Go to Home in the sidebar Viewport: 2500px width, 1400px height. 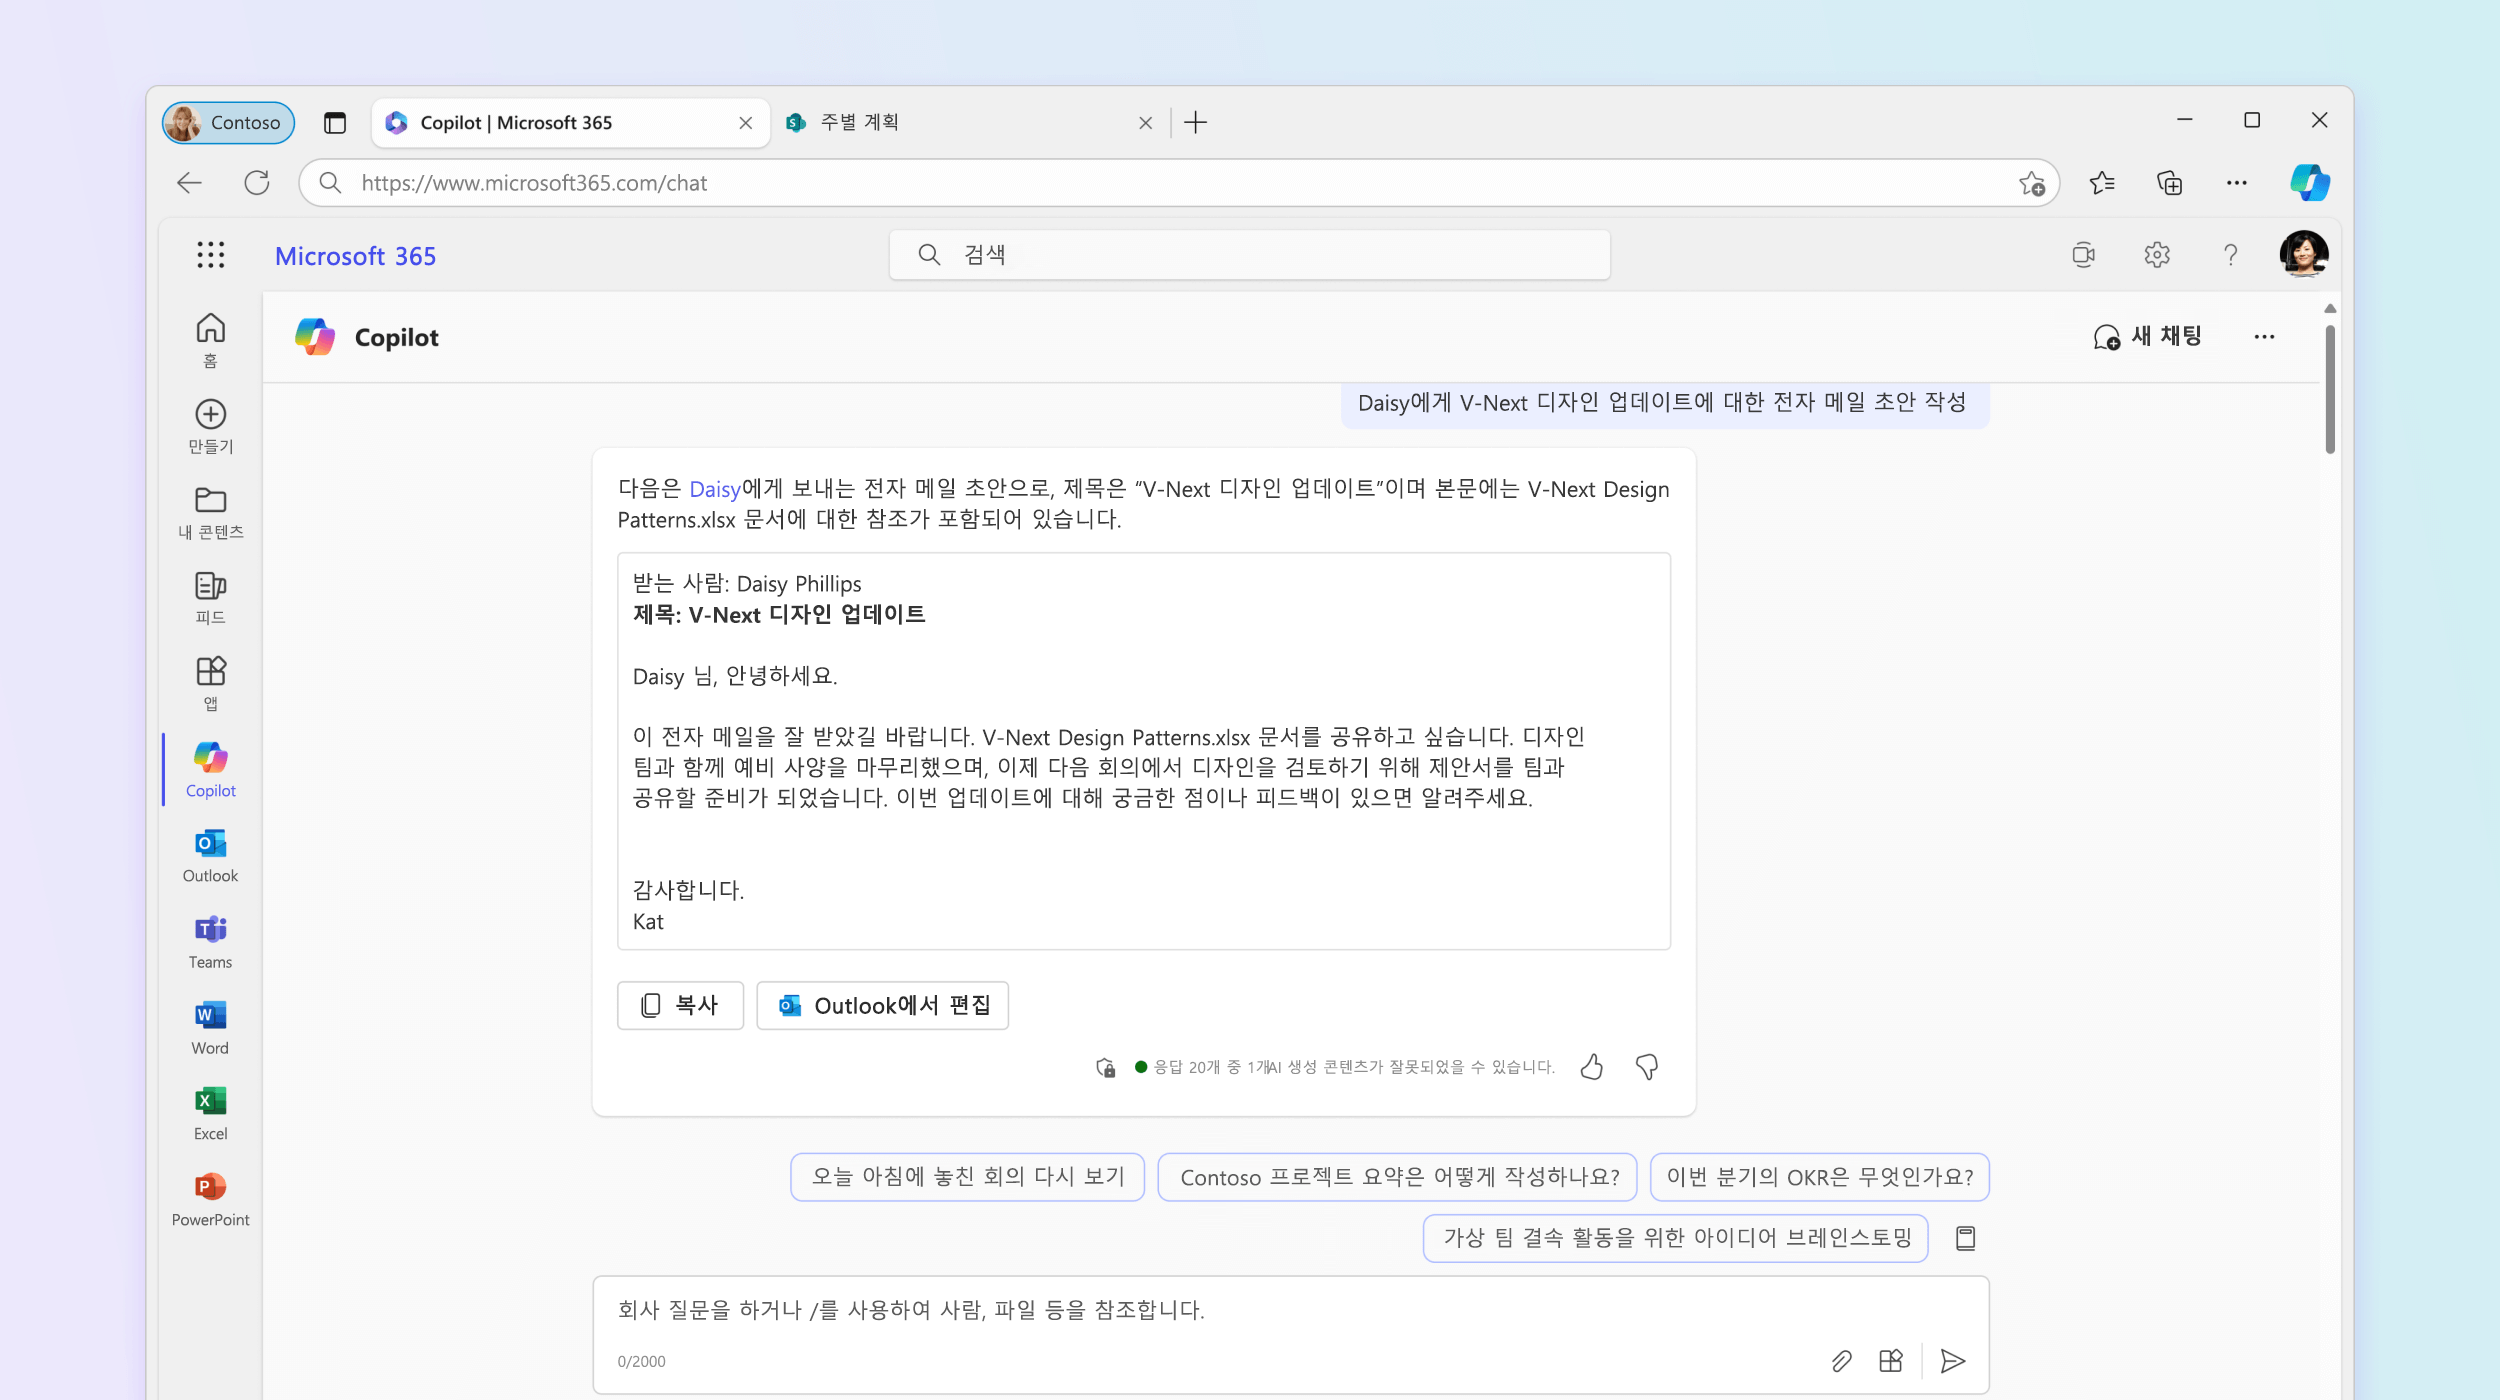(x=210, y=340)
